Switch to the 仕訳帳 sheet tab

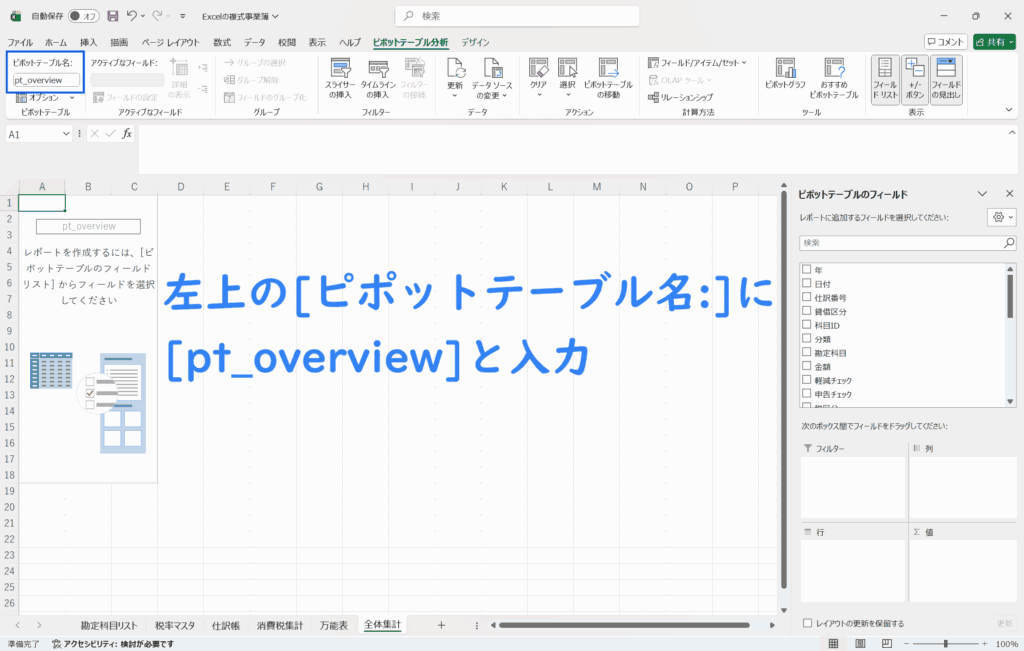tap(224, 625)
